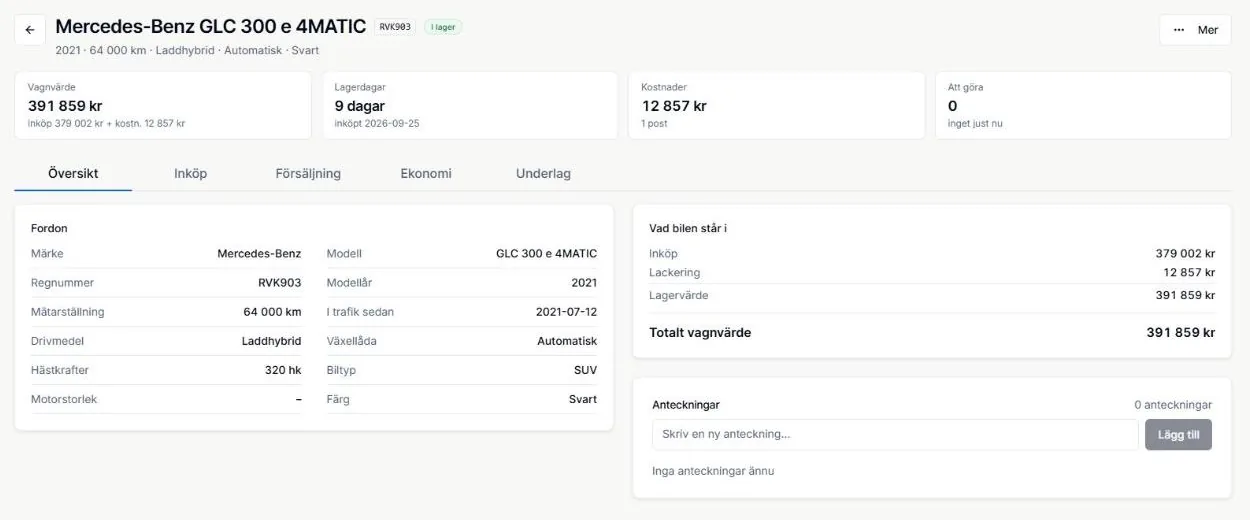Click the Totalt vagnvärde row
The image size is (1250, 520).
point(932,332)
